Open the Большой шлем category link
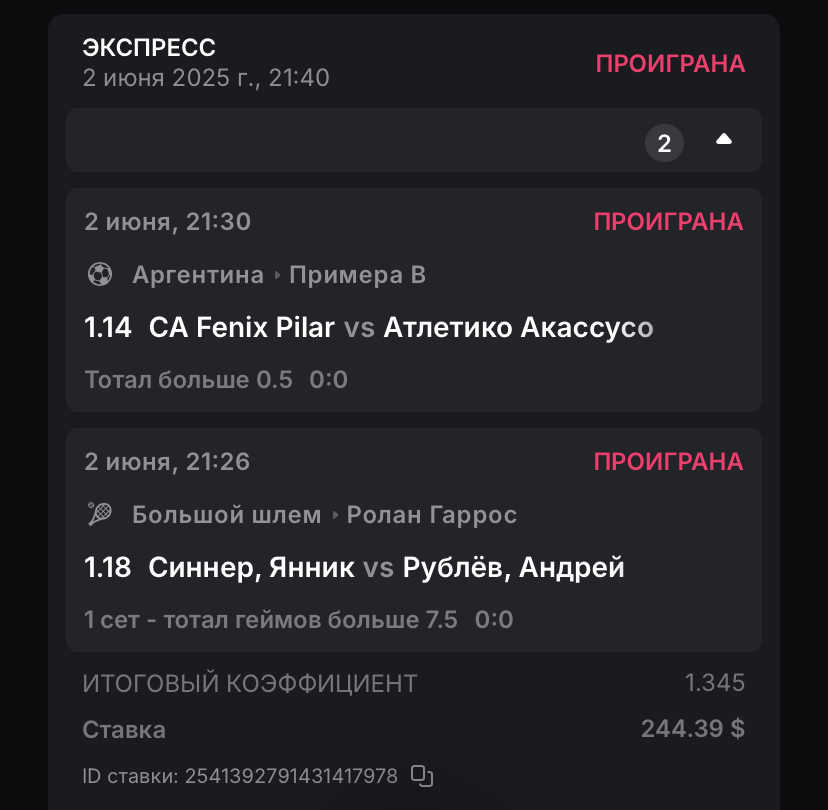 point(226,514)
